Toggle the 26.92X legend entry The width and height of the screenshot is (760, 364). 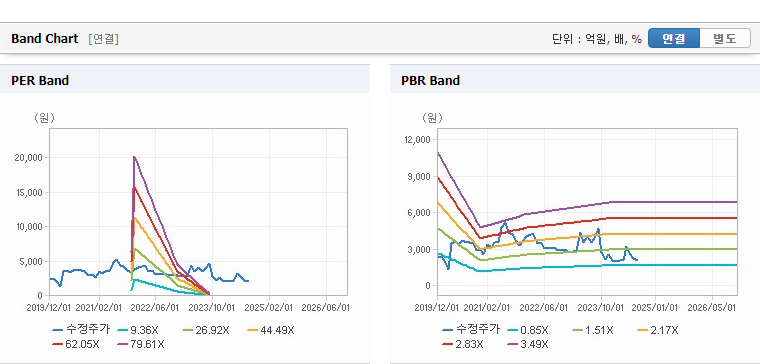pos(206,331)
